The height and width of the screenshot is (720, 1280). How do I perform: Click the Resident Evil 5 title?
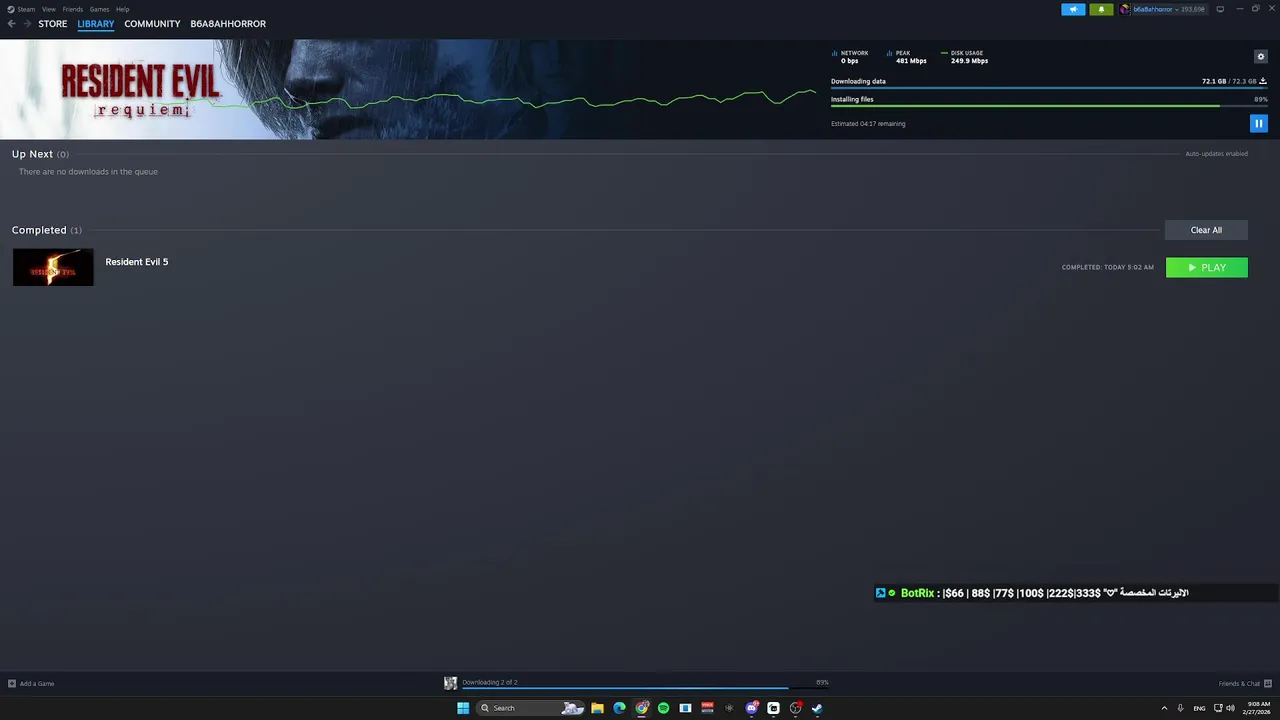(137, 262)
